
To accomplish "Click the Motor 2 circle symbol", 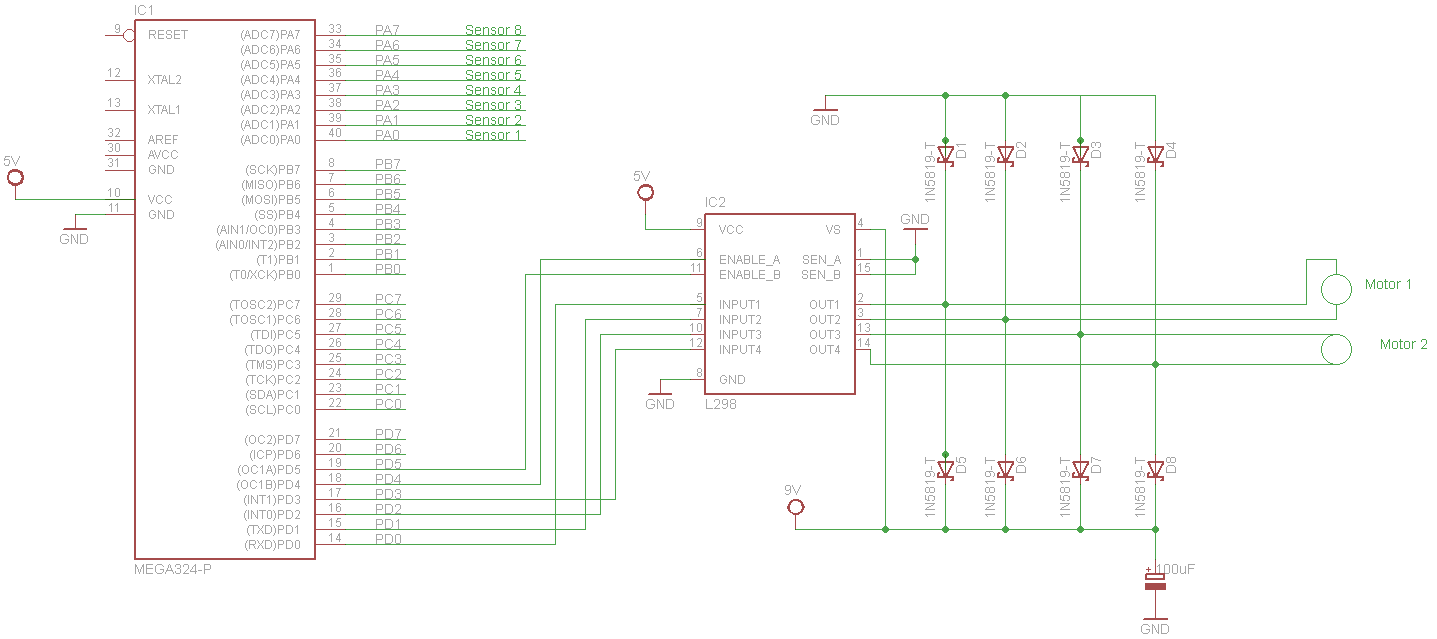I will coord(1336,349).
